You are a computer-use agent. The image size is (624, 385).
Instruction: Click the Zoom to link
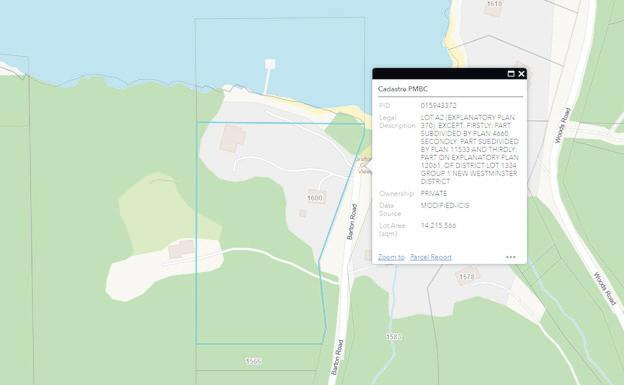(x=391, y=257)
